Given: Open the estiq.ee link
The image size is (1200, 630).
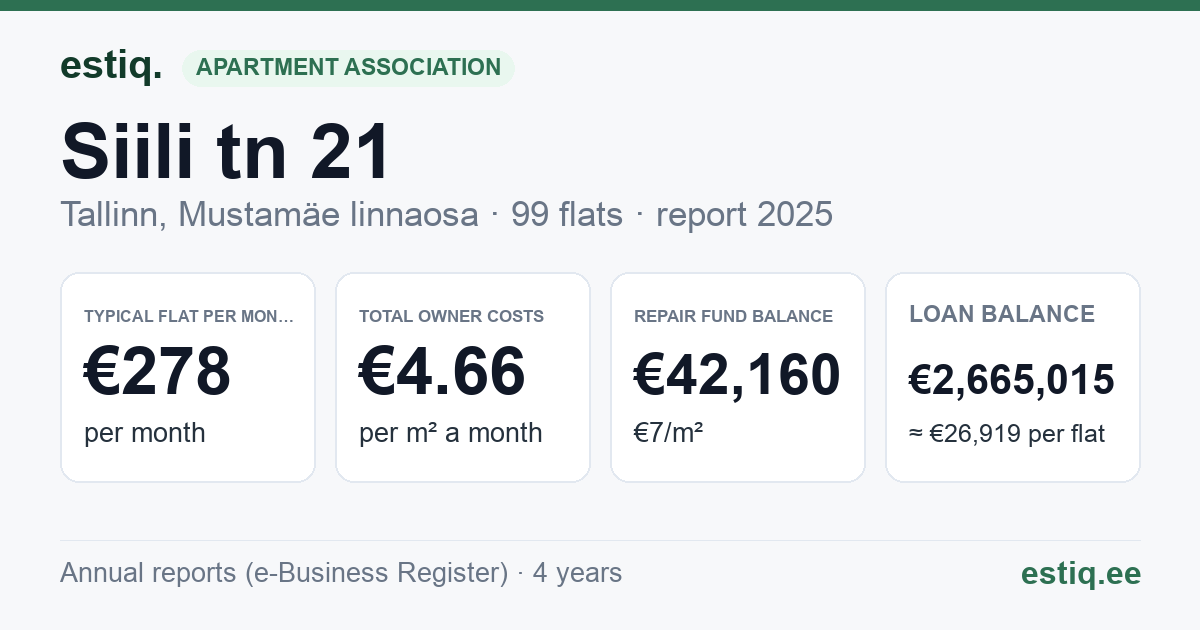Looking at the screenshot, I should click(1080, 573).
